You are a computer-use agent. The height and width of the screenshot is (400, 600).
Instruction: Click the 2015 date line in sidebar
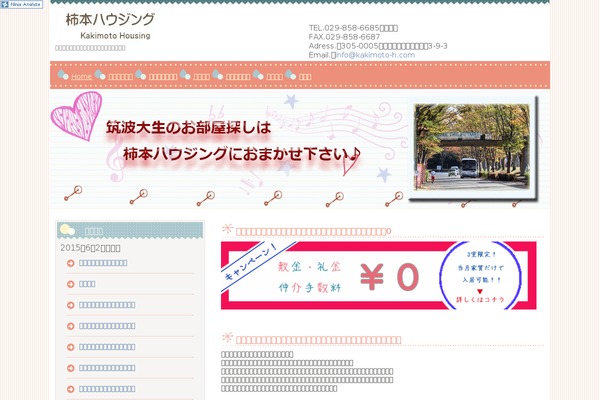coord(90,248)
